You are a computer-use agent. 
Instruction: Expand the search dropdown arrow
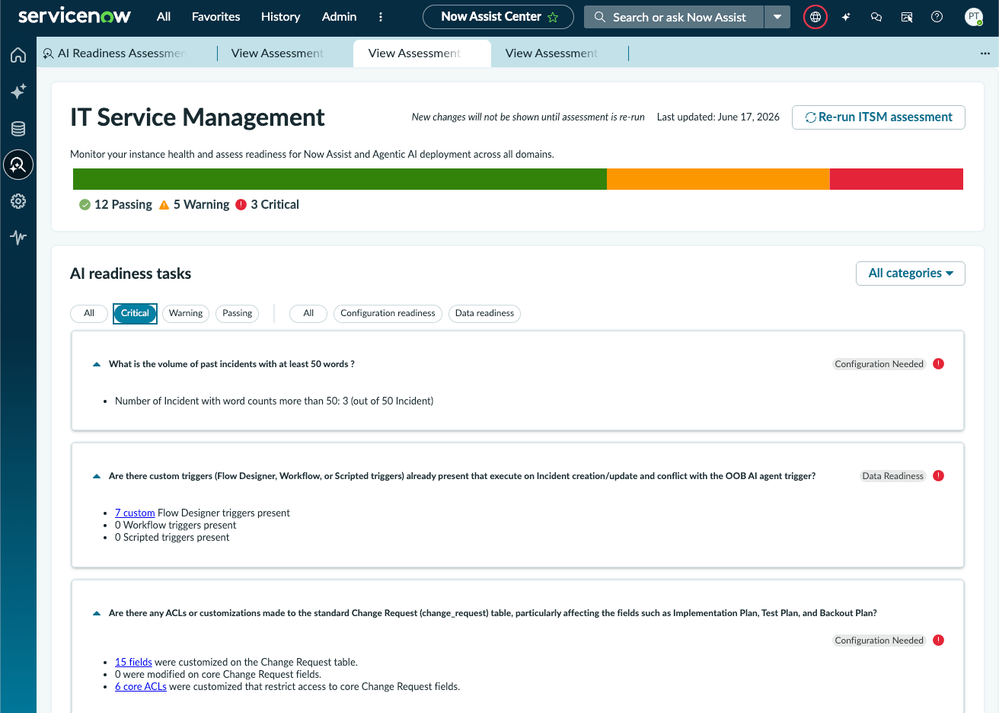coord(777,17)
